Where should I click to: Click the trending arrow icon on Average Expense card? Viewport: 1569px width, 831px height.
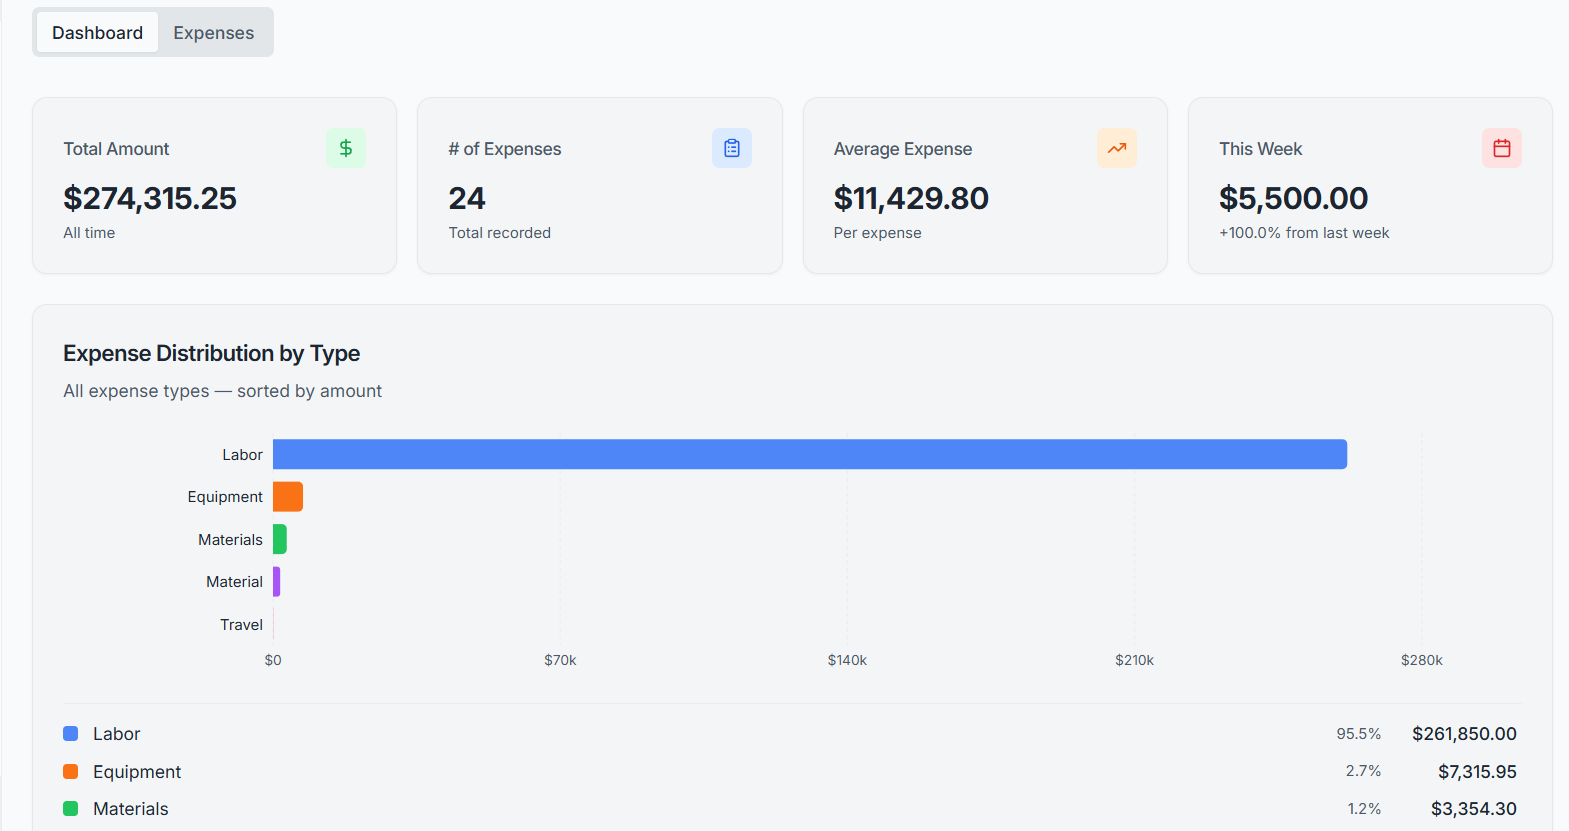pos(1117,148)
